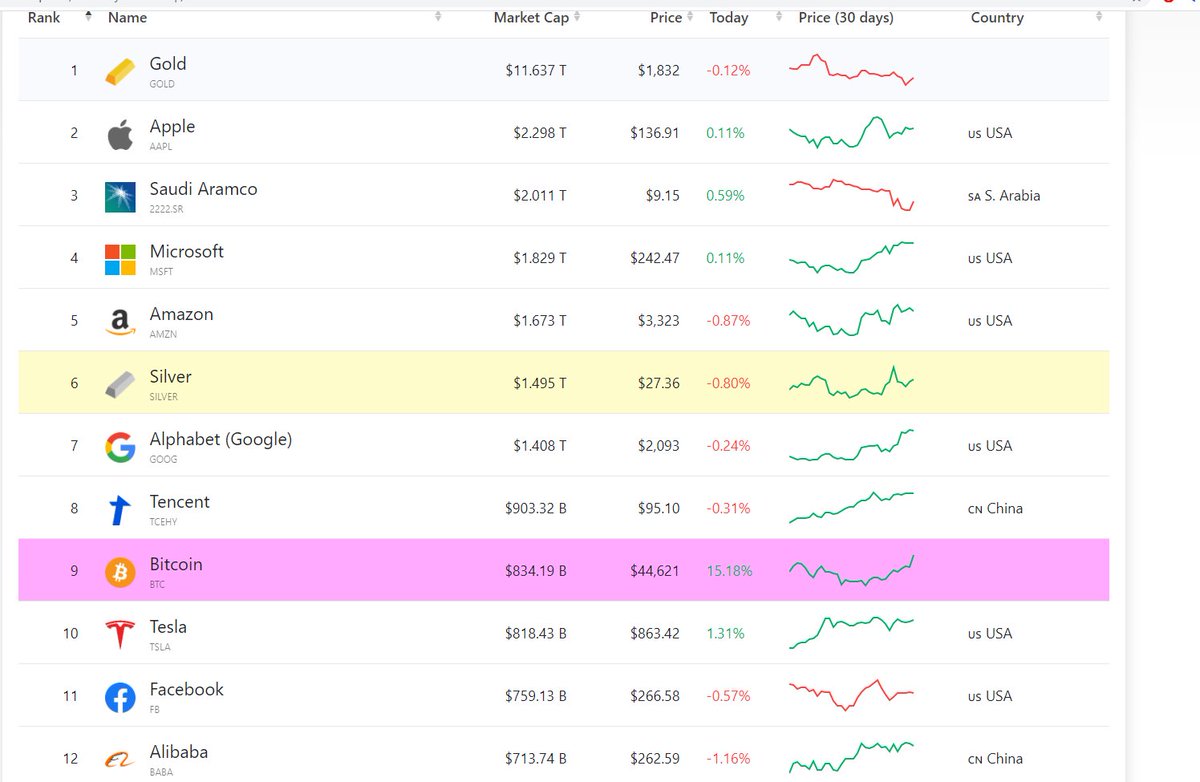Sort by Name column arrows
This screenshot has width=1200, height=782.
(438, 17)
